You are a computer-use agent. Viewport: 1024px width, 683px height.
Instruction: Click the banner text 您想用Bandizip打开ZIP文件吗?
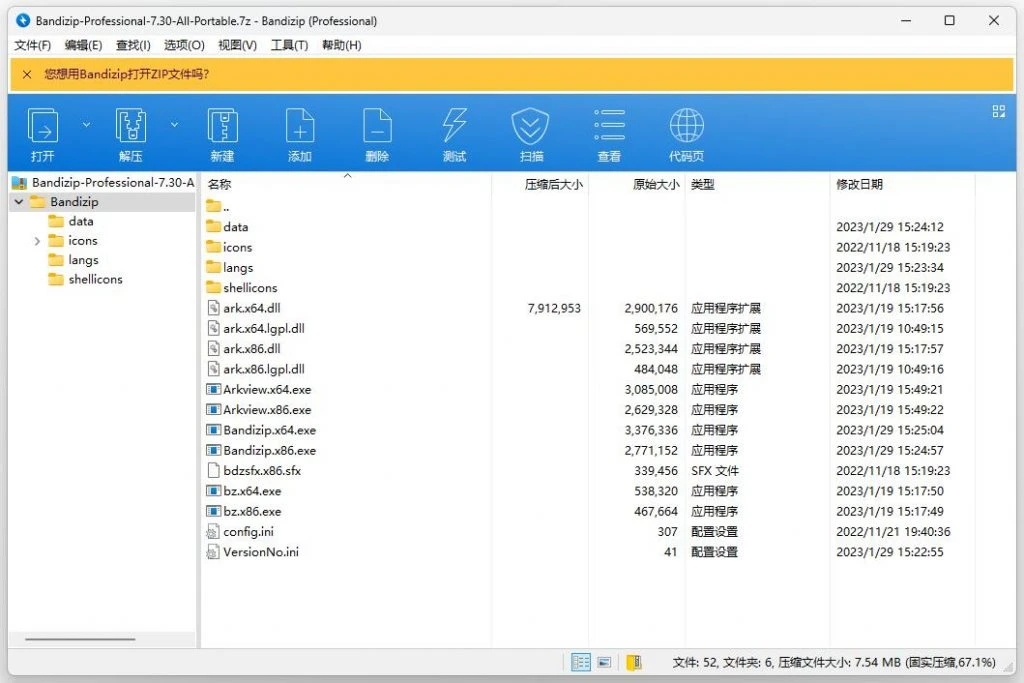point(127,74)
